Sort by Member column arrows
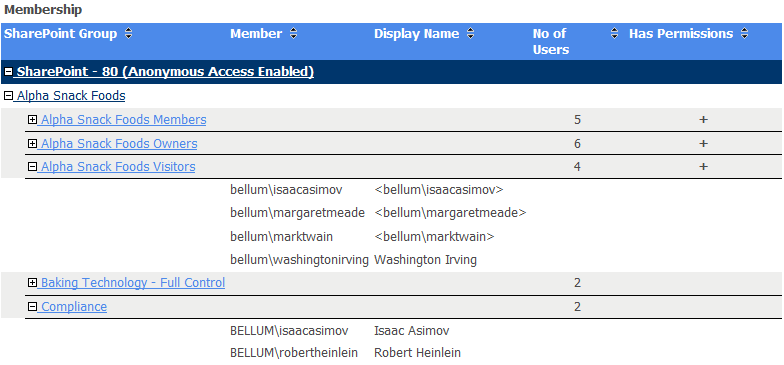This screenshot has width=784, height=365. [x=294, y=34]
